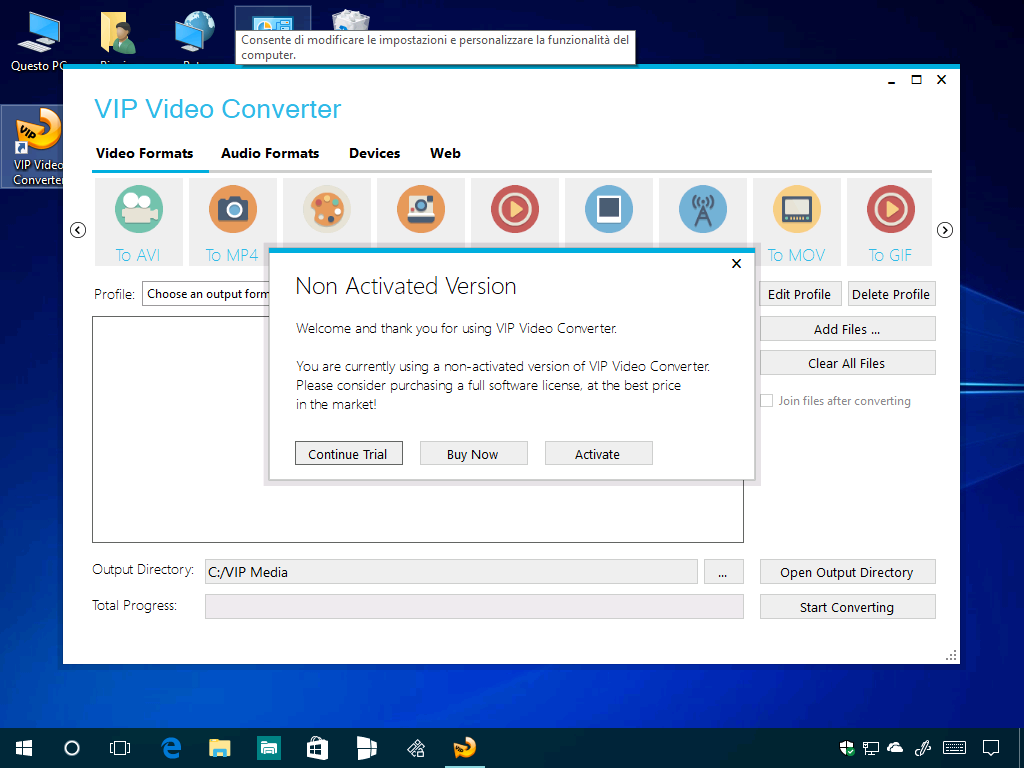Click the Output Directory path field
Screen dimensions: 1024x768
451,571
